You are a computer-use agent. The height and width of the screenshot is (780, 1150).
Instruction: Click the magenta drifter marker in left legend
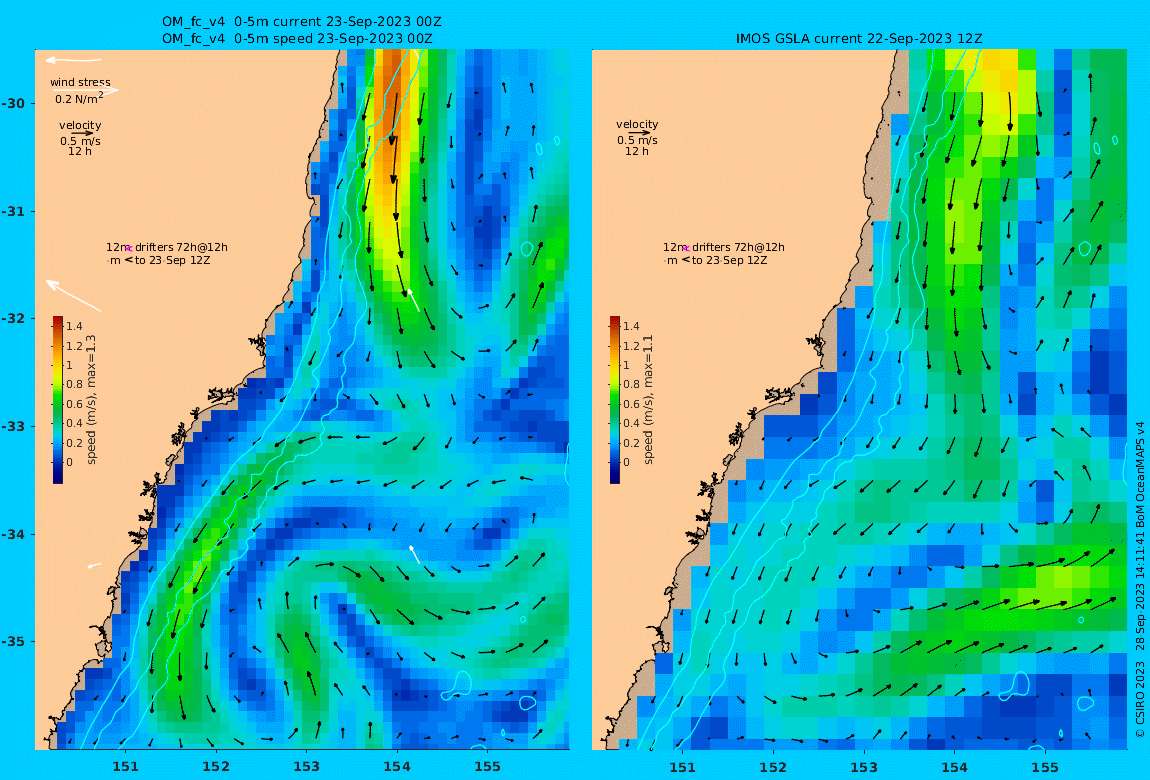(128, 249)
